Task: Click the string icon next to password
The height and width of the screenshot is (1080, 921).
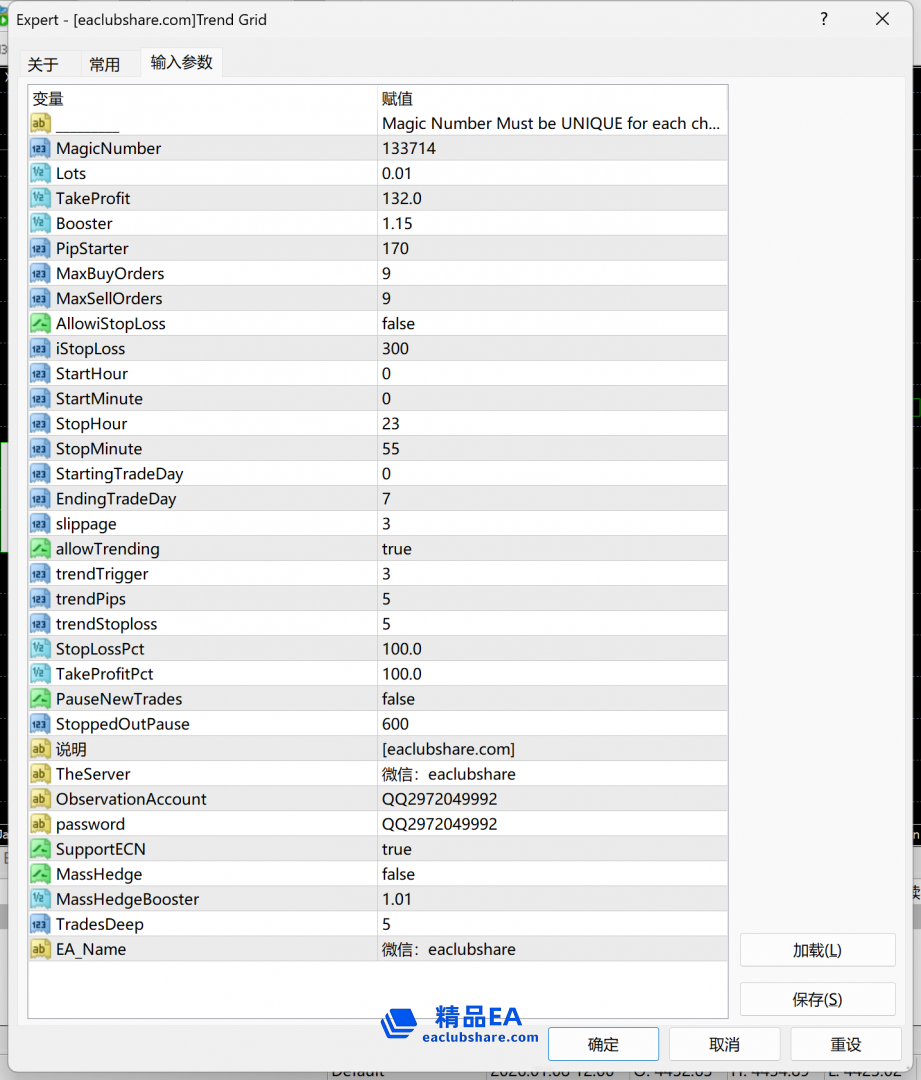Action: (40, 824)
